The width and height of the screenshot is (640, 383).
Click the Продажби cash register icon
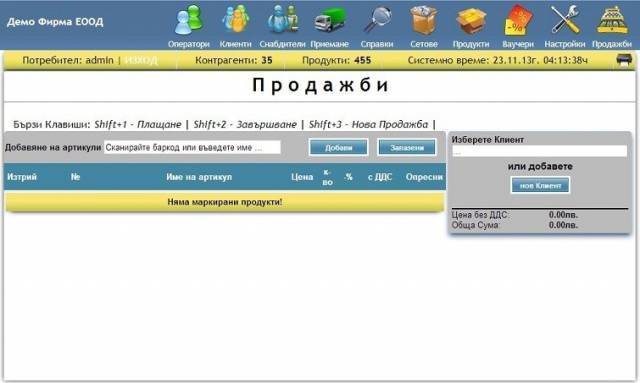coord(612,20)
